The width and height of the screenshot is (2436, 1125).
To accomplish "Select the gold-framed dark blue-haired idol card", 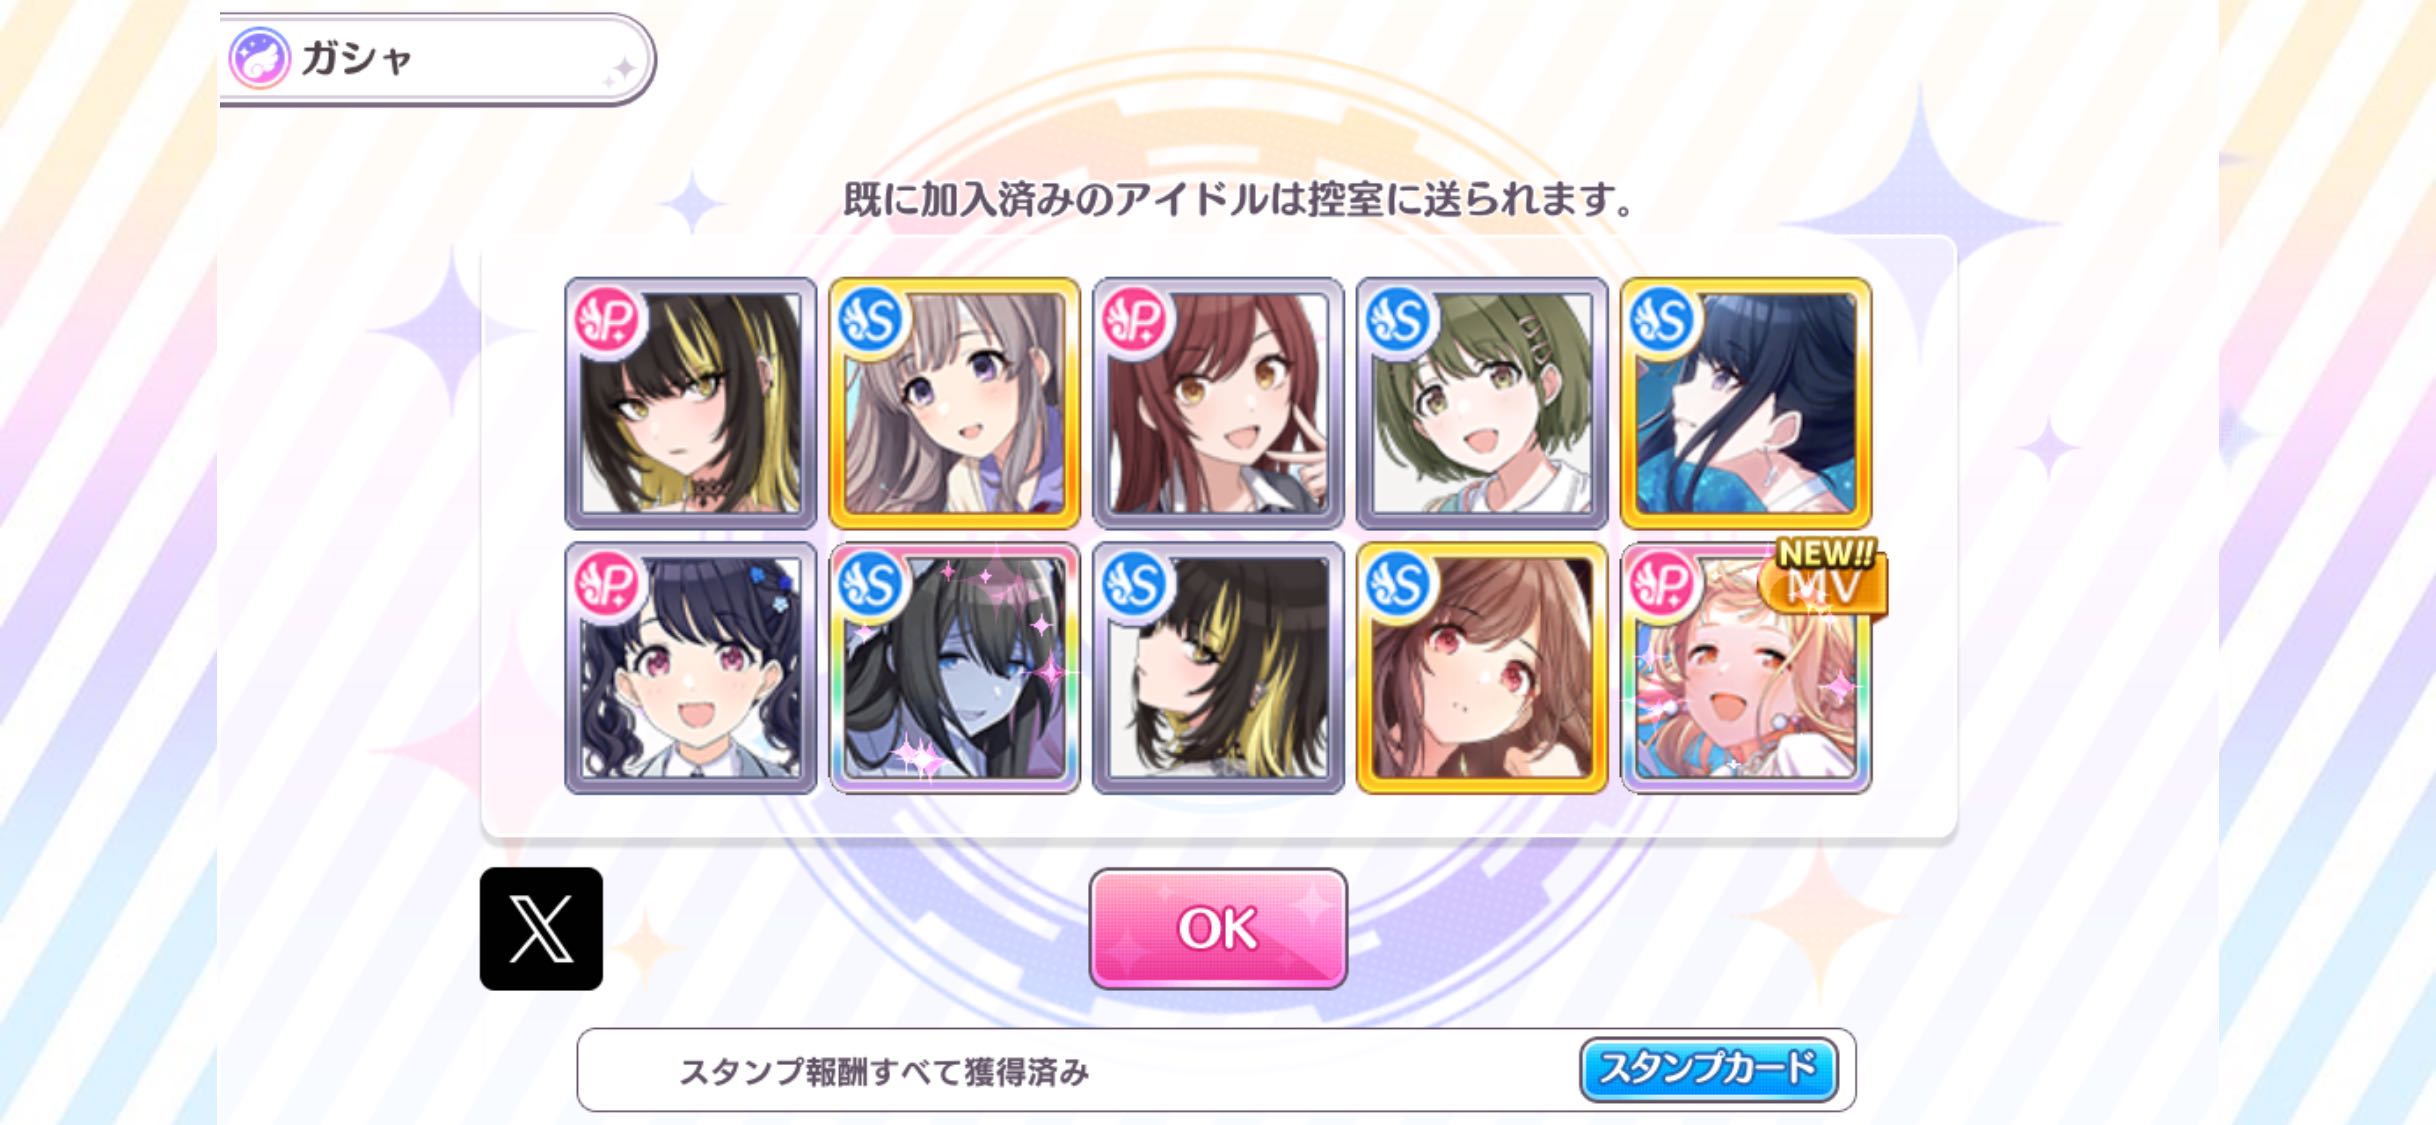I will [x=1746, y=403].
